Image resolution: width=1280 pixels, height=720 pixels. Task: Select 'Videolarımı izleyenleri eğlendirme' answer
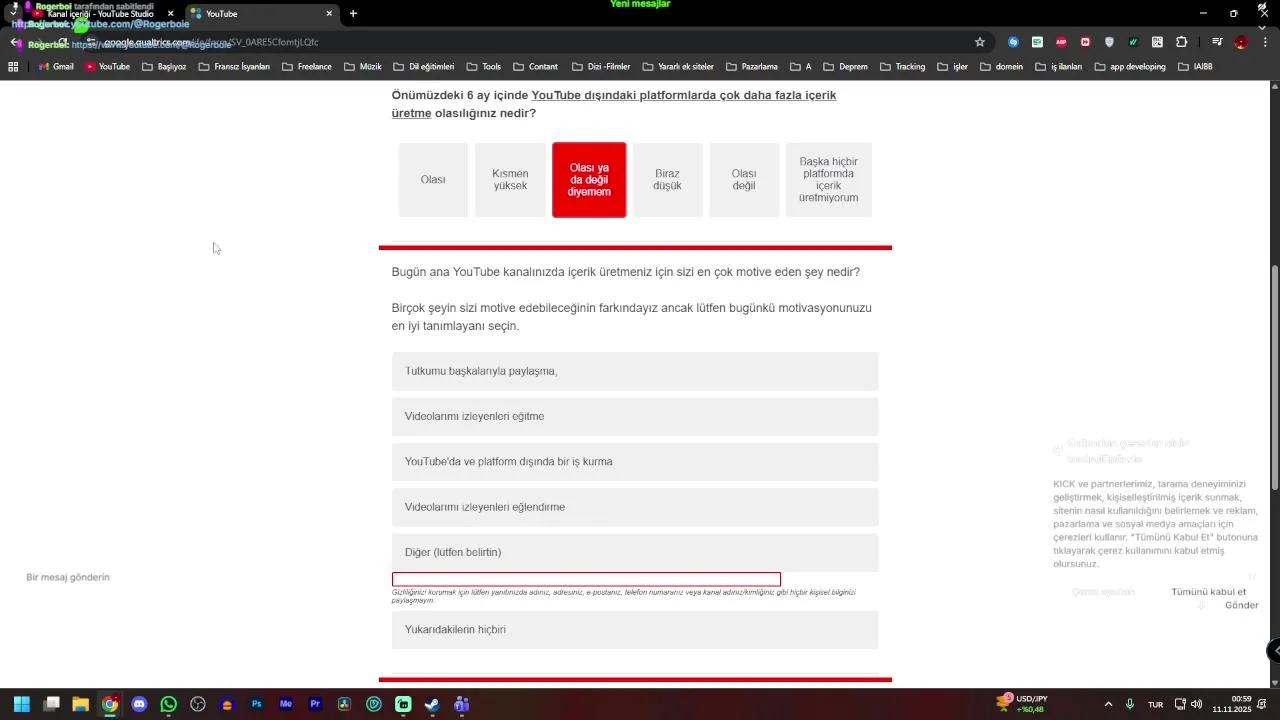[635, 507]
